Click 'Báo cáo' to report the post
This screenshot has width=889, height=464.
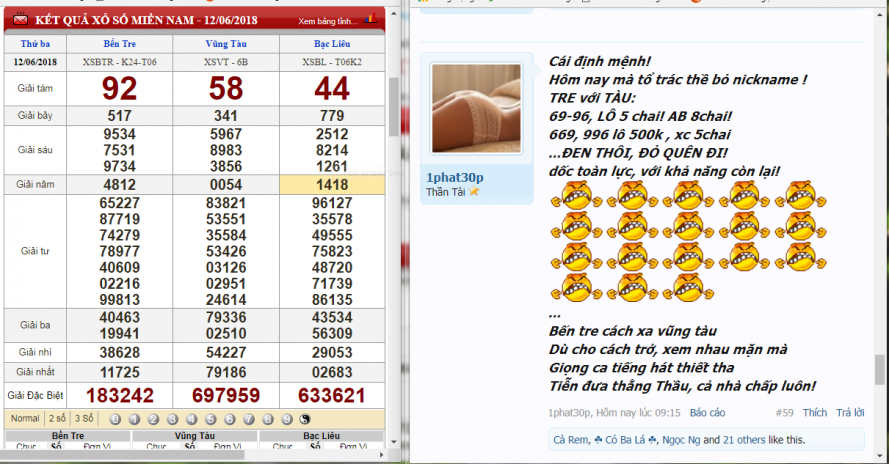tap(707, 412)
